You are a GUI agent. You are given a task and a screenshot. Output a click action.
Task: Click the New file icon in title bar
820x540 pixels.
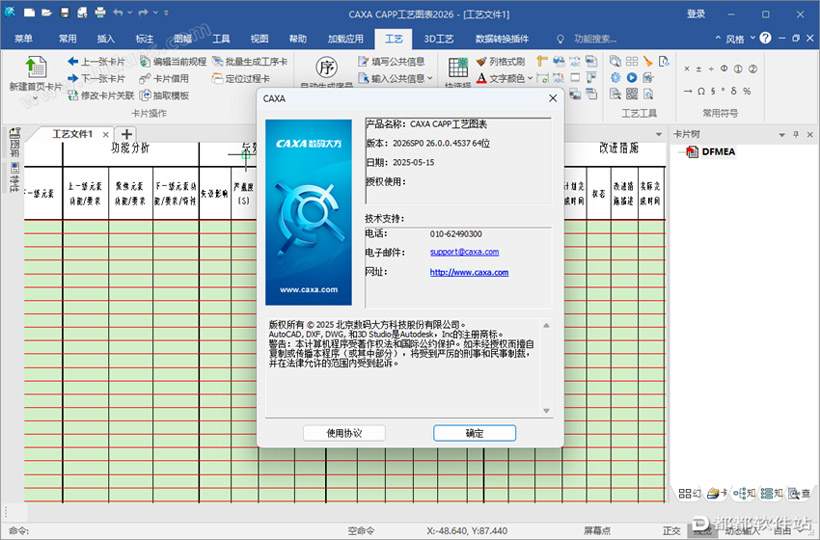pos(29,13)
